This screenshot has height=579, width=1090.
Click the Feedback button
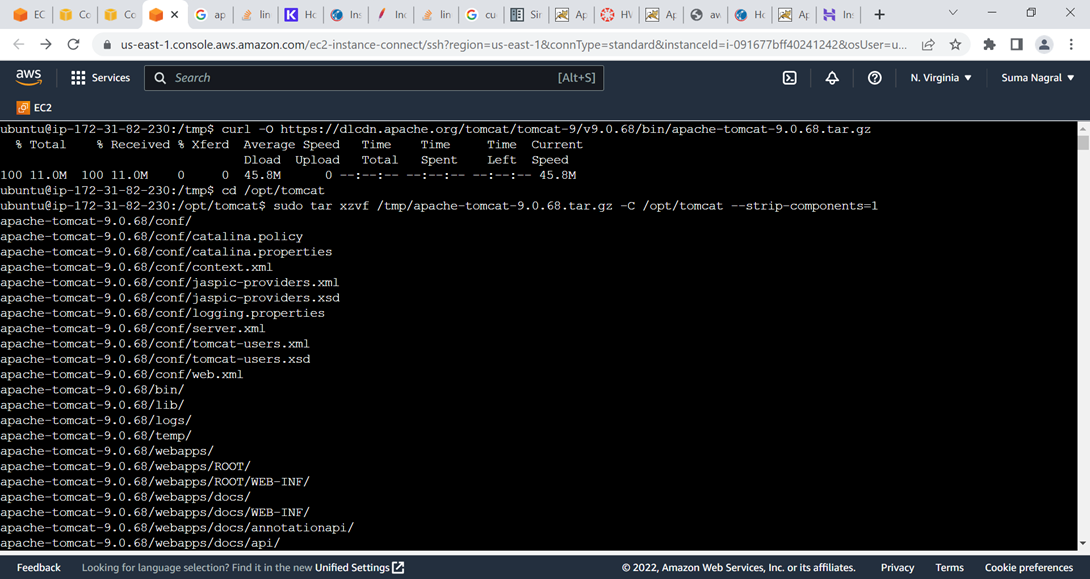click(38, 567)
